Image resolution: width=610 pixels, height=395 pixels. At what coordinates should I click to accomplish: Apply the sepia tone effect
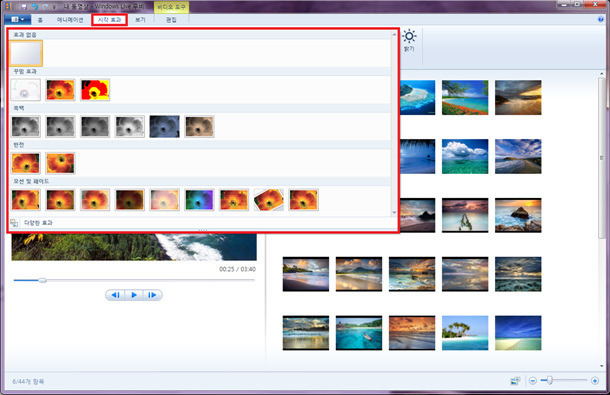(199, 126)
